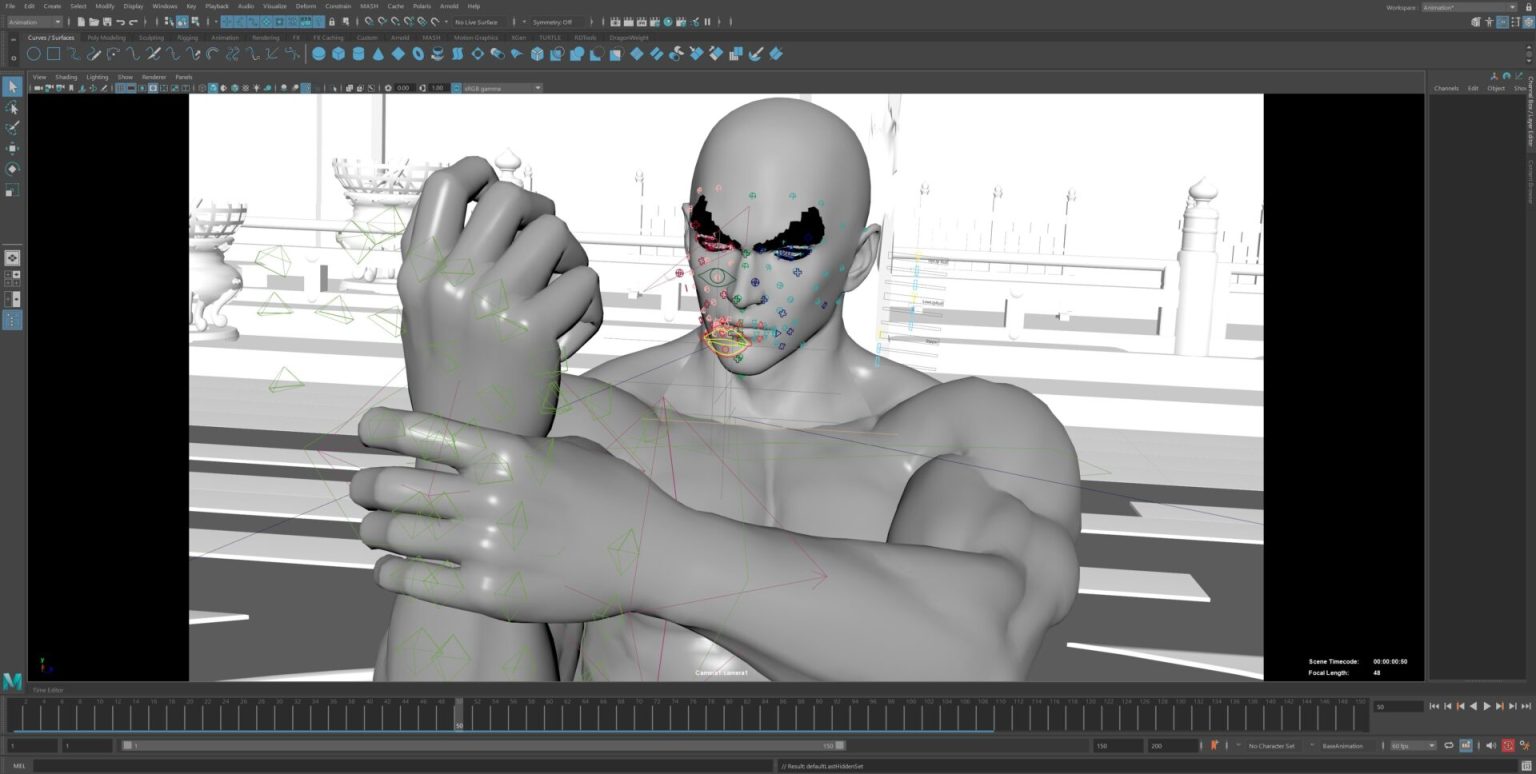The image size is (1536, 774).
Task: Enable looping playback with the cycle icon
Action: 1448,745
